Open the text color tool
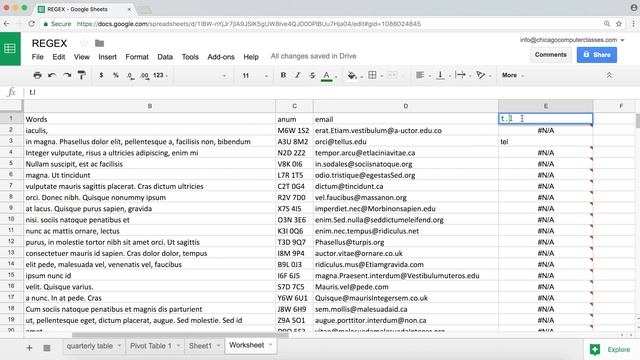640x360 pixels. tap(327, 76)
